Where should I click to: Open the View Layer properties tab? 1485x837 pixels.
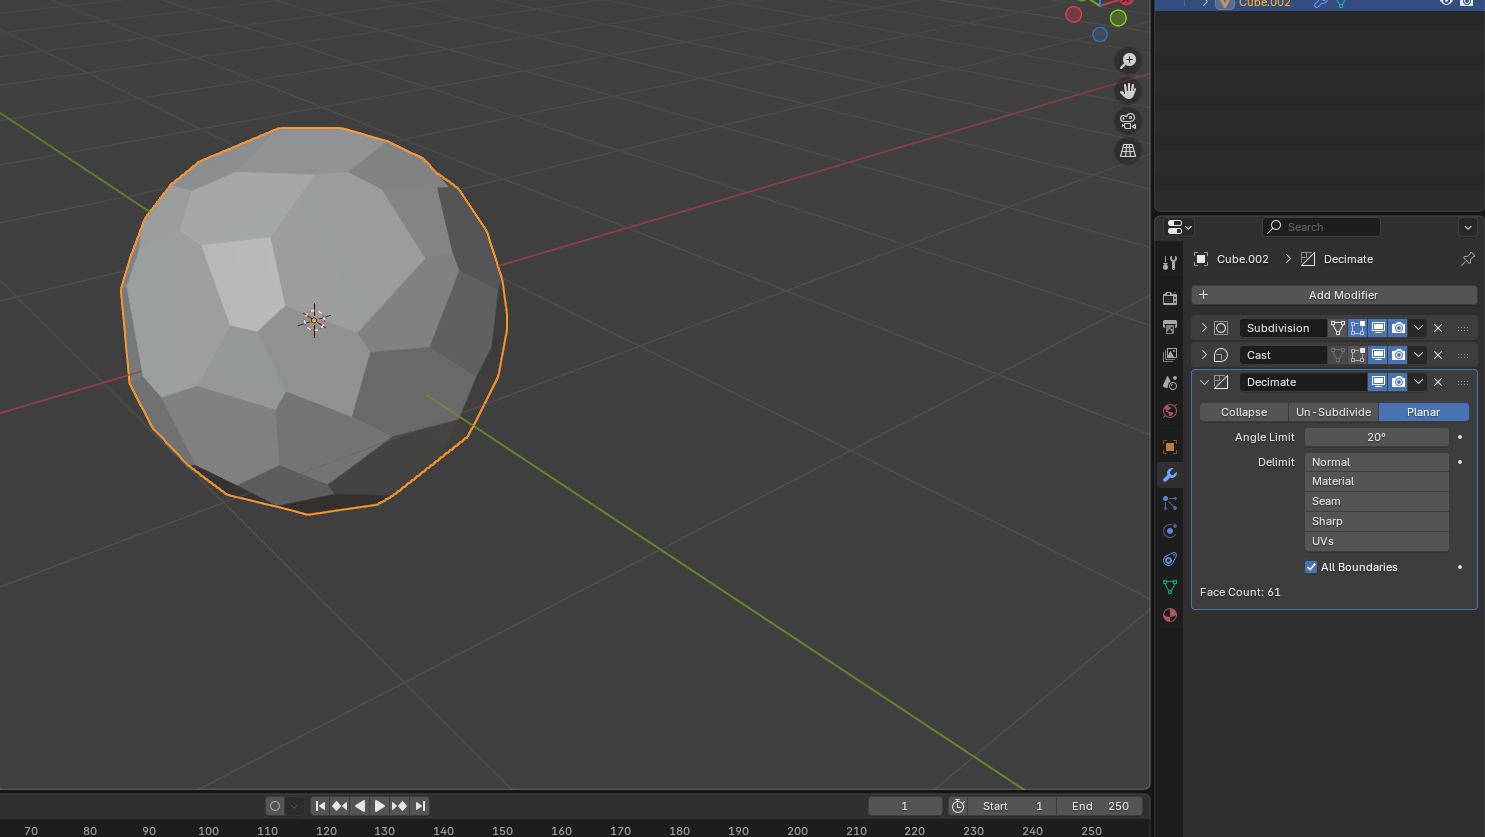(x=1170, y=354)
